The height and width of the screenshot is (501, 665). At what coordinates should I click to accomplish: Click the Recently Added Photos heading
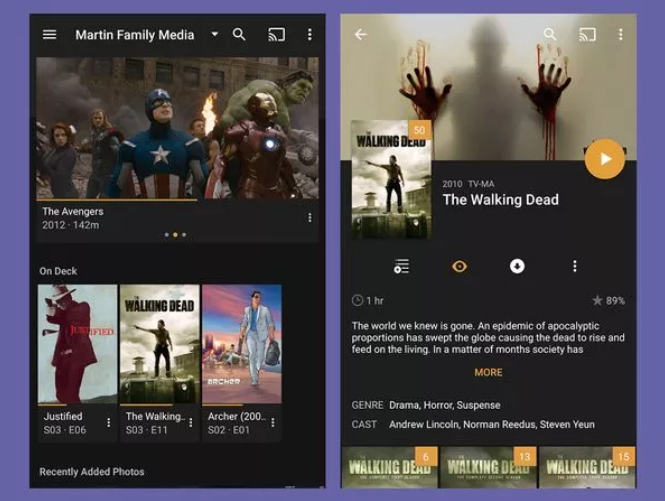point(92,472)
